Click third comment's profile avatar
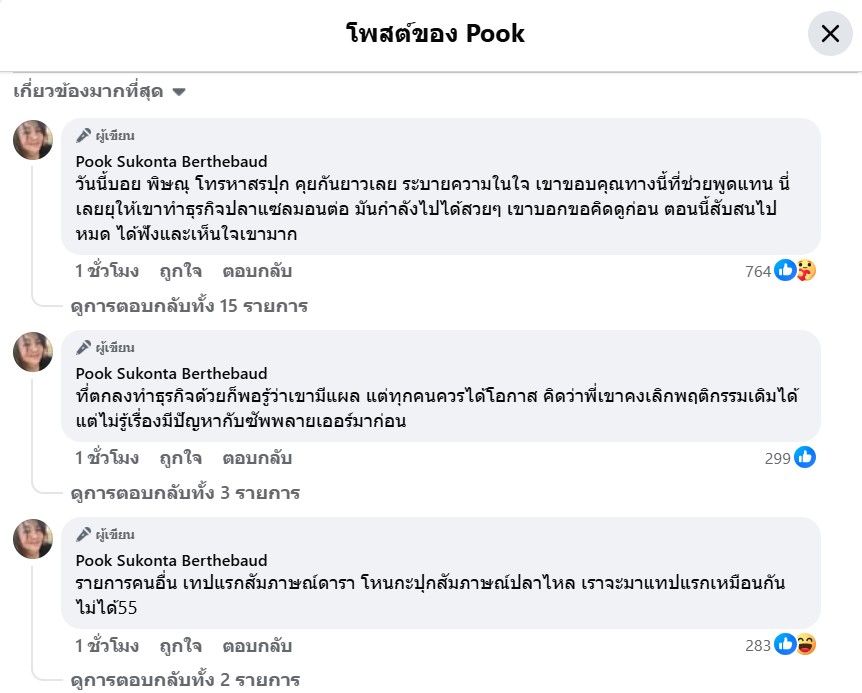Viewport: 862px width, 693px height. [x=33, y=539]
